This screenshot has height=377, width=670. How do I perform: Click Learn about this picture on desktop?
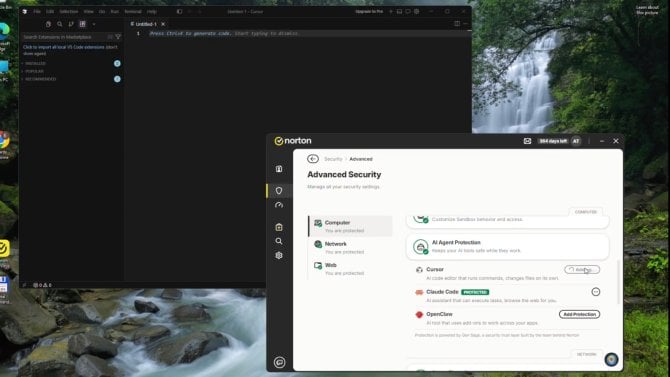pos(647,10)
